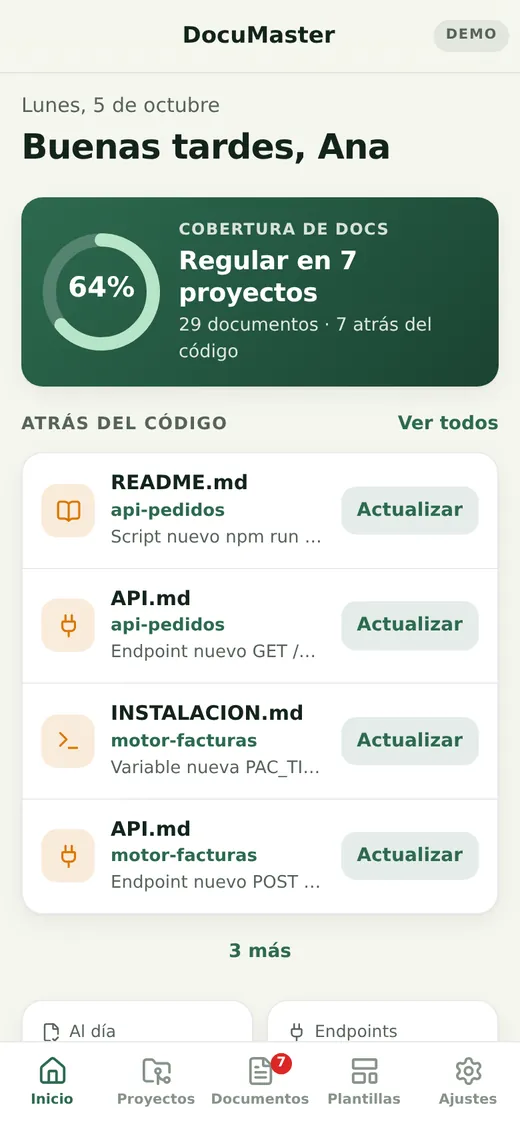The height and width of the screenshot is (1125, 520).
Task: Open the Al día stats card
Action: 138,1022
